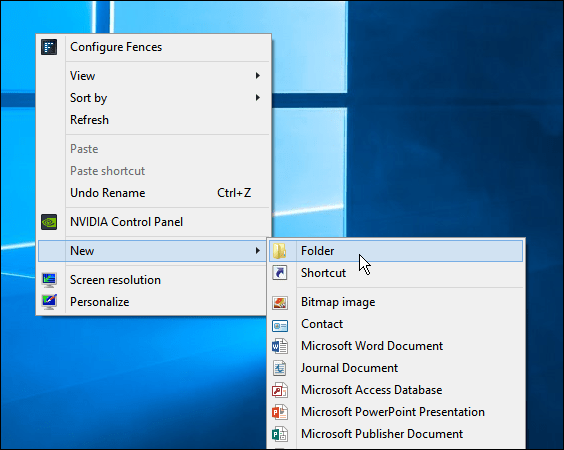Click the Microsoft PowerPoint Presentation icon

click(279, 412)
